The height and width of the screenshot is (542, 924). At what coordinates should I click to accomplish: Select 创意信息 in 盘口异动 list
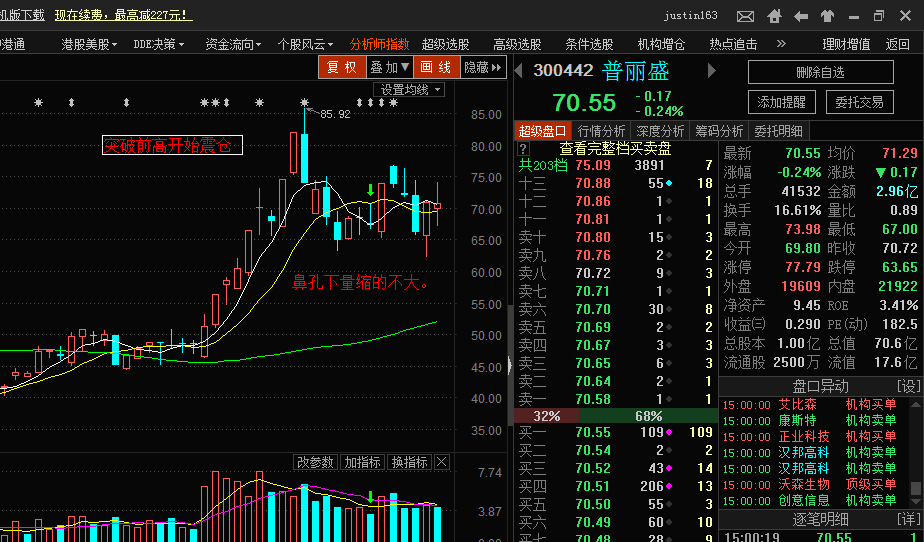(804, 500)
